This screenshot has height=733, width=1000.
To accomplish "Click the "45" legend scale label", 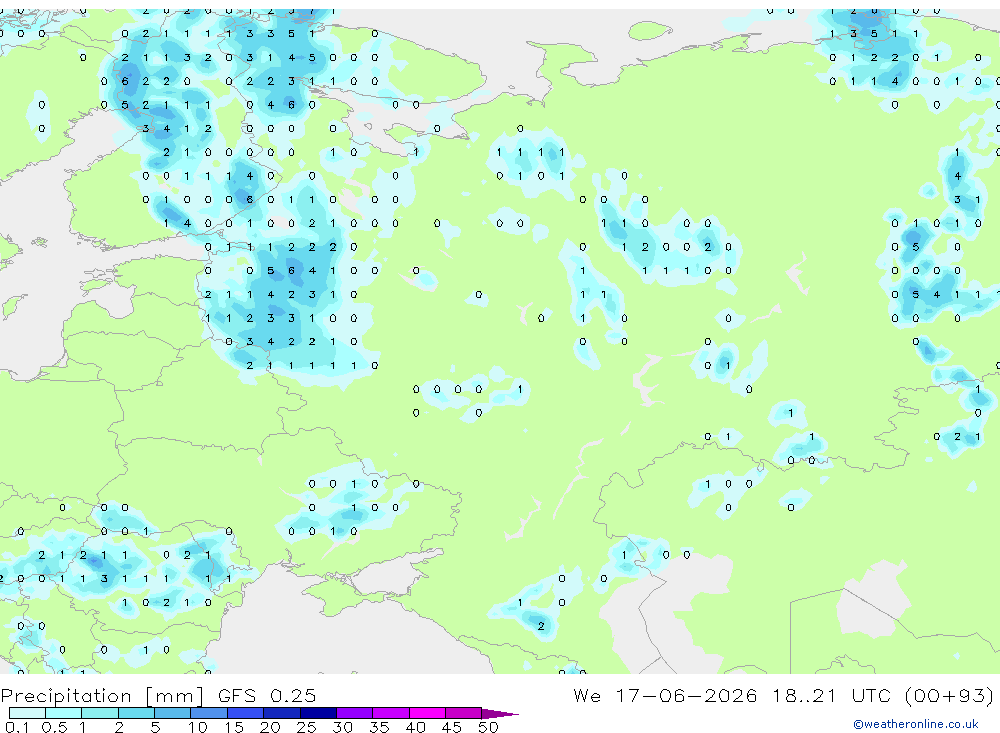I will tap(452, 727).
